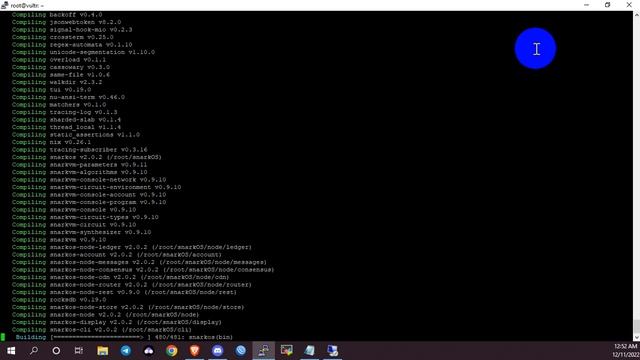Click the 'Compiling walkdir' line

coord(57,82)
